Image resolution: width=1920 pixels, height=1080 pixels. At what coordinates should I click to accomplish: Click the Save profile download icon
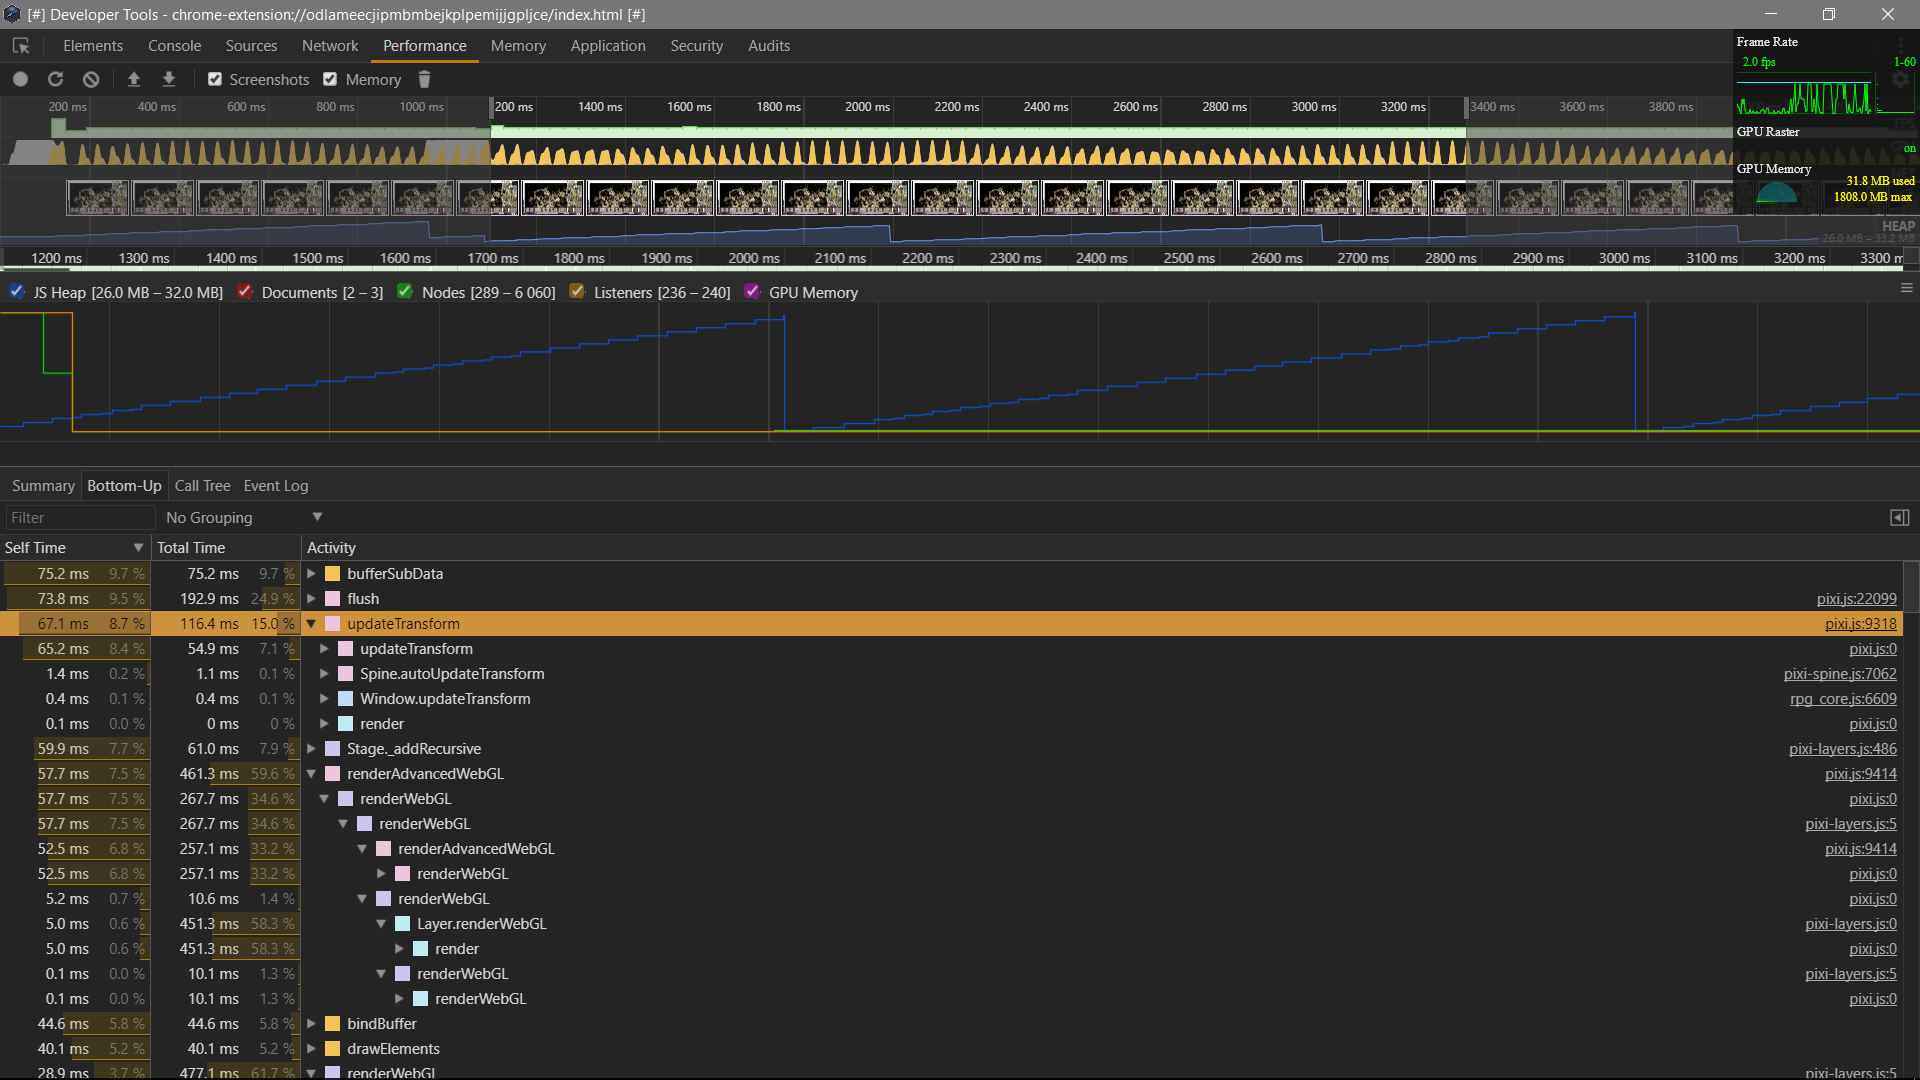169,80
